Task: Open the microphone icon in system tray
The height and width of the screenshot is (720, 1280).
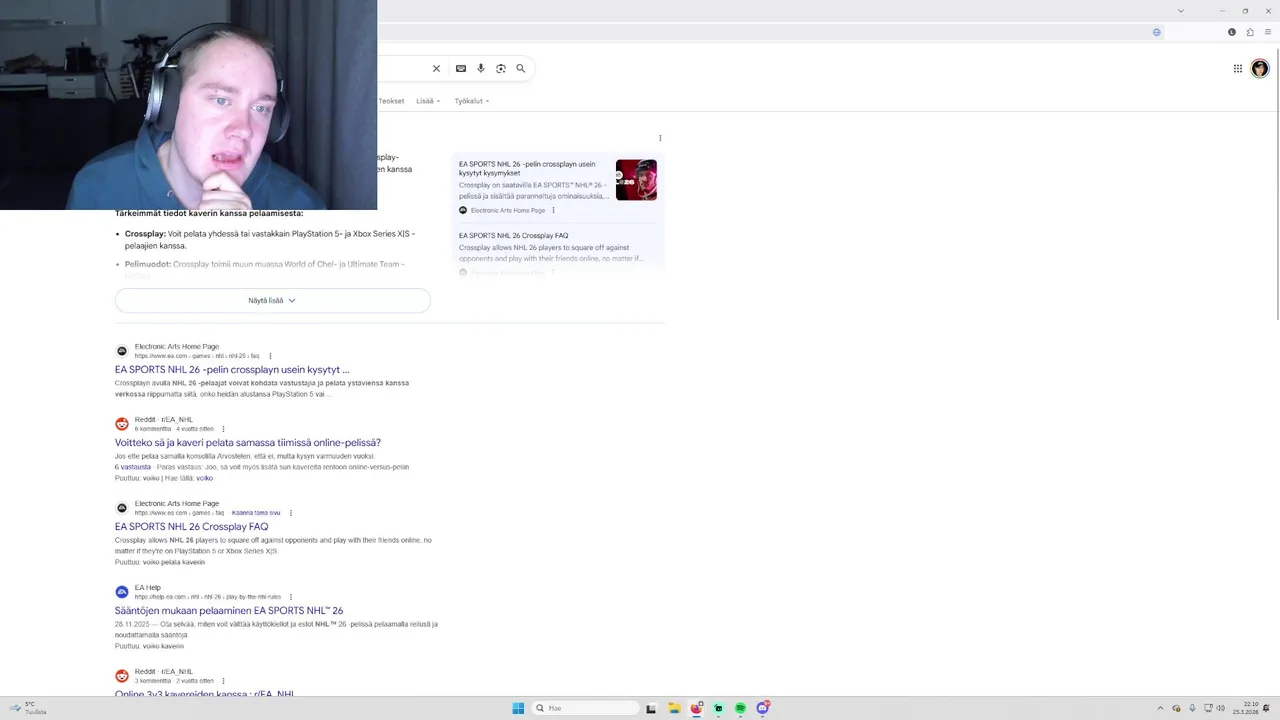Action: click(x=1192, y=708)
